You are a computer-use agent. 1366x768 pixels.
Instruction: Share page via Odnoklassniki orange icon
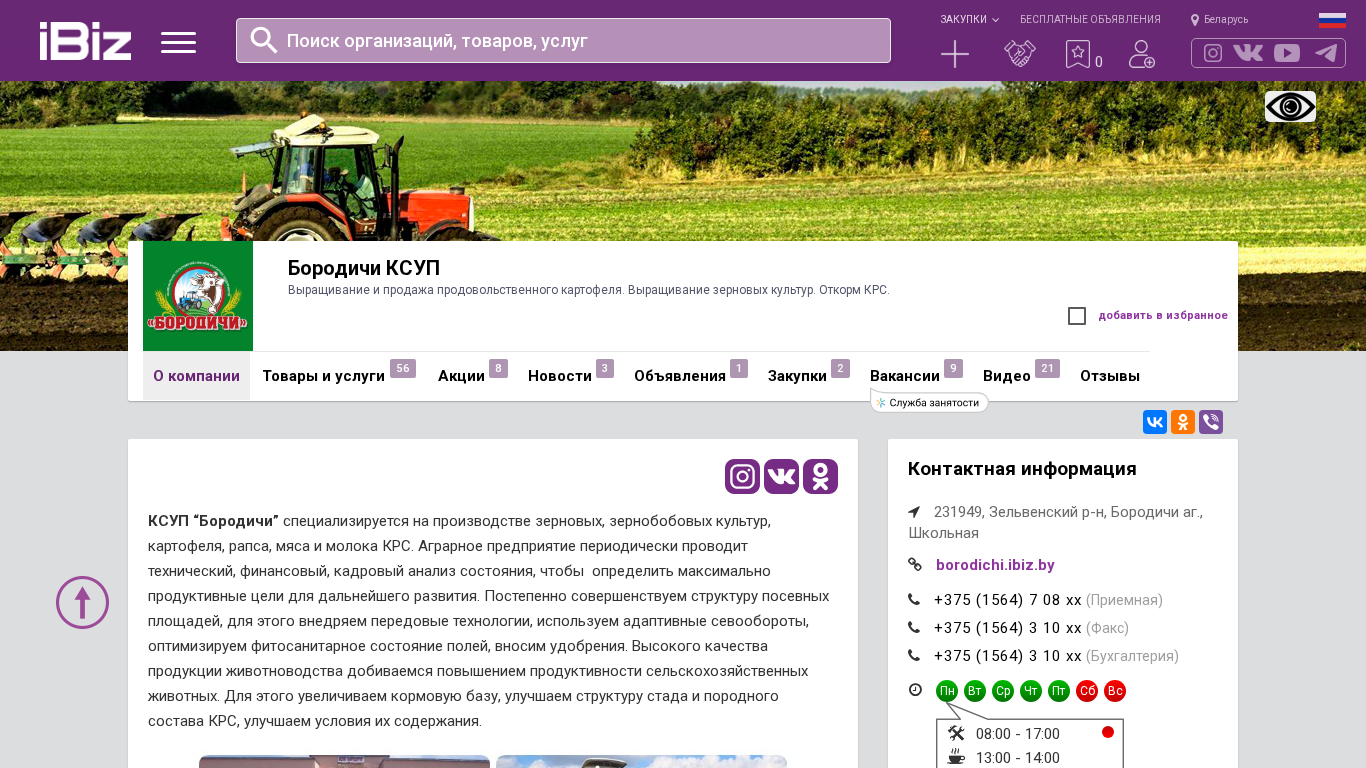click(1183, 422)
